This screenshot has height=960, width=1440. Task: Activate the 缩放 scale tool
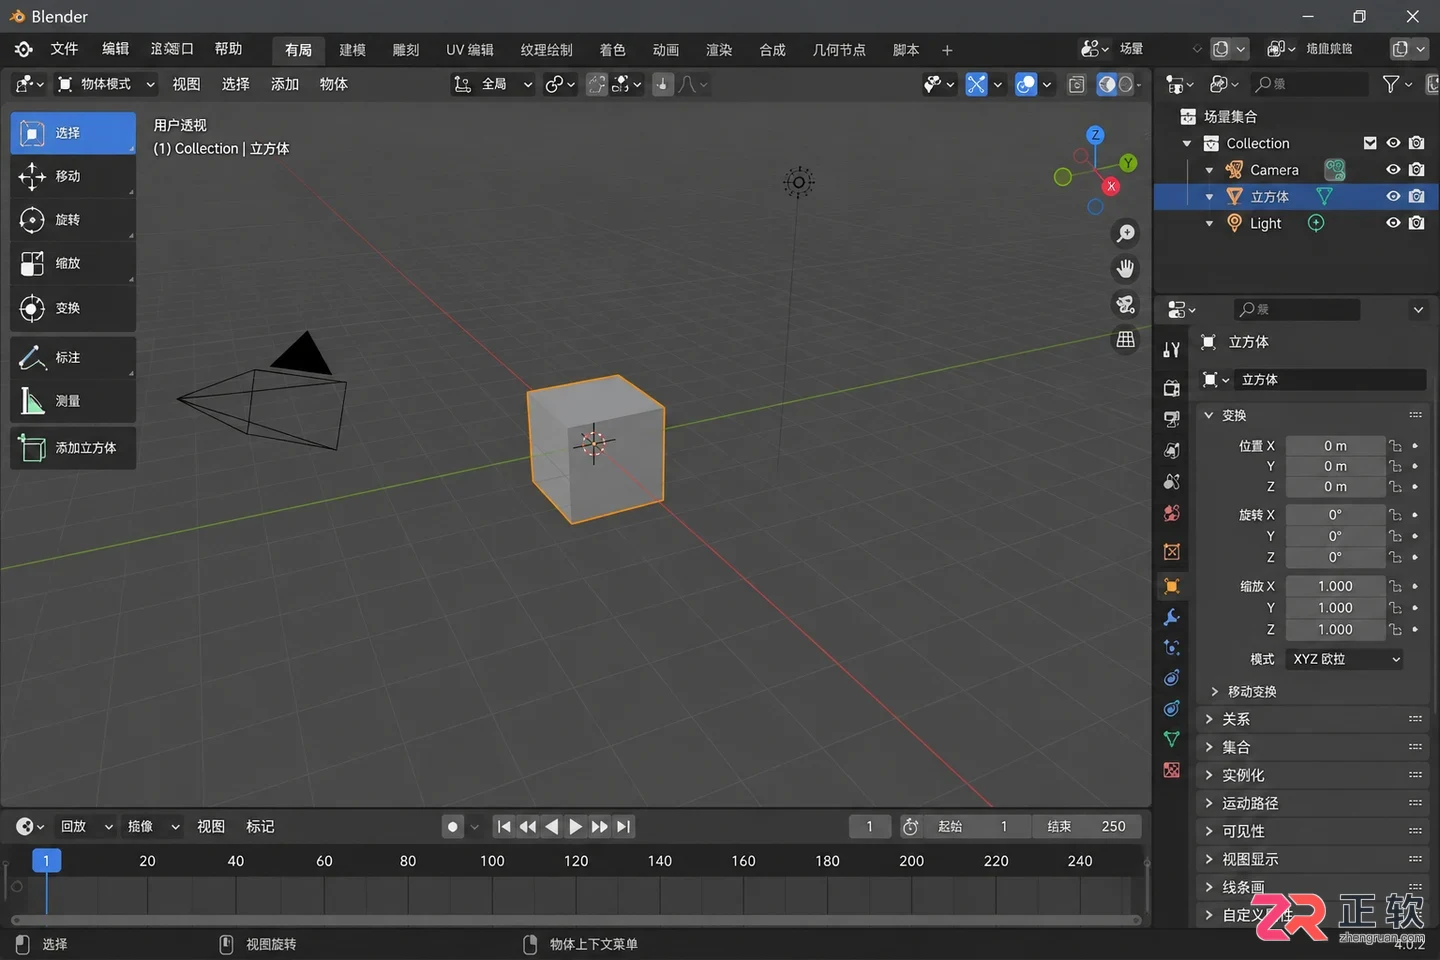click(73, 264)
